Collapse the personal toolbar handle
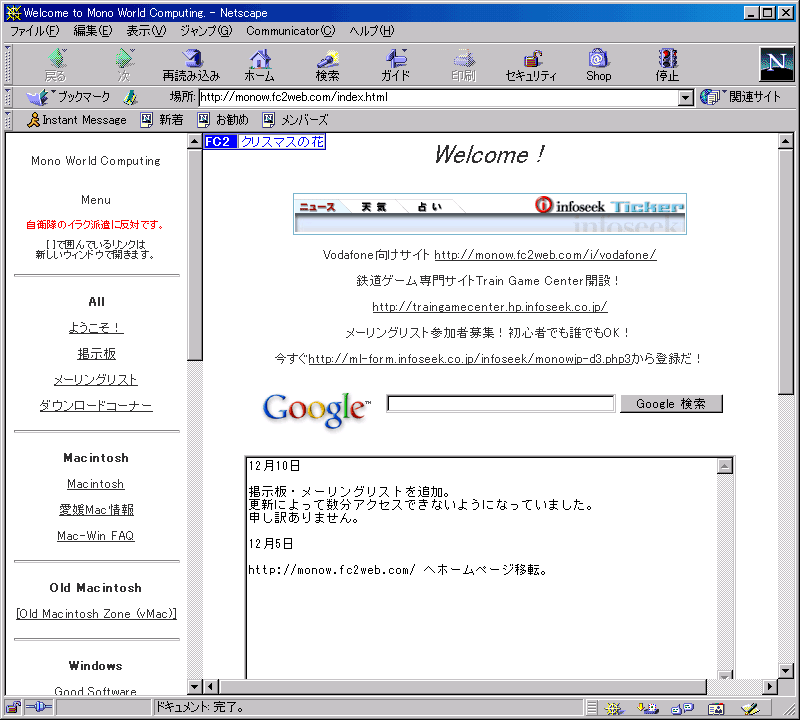 (8, 120)
